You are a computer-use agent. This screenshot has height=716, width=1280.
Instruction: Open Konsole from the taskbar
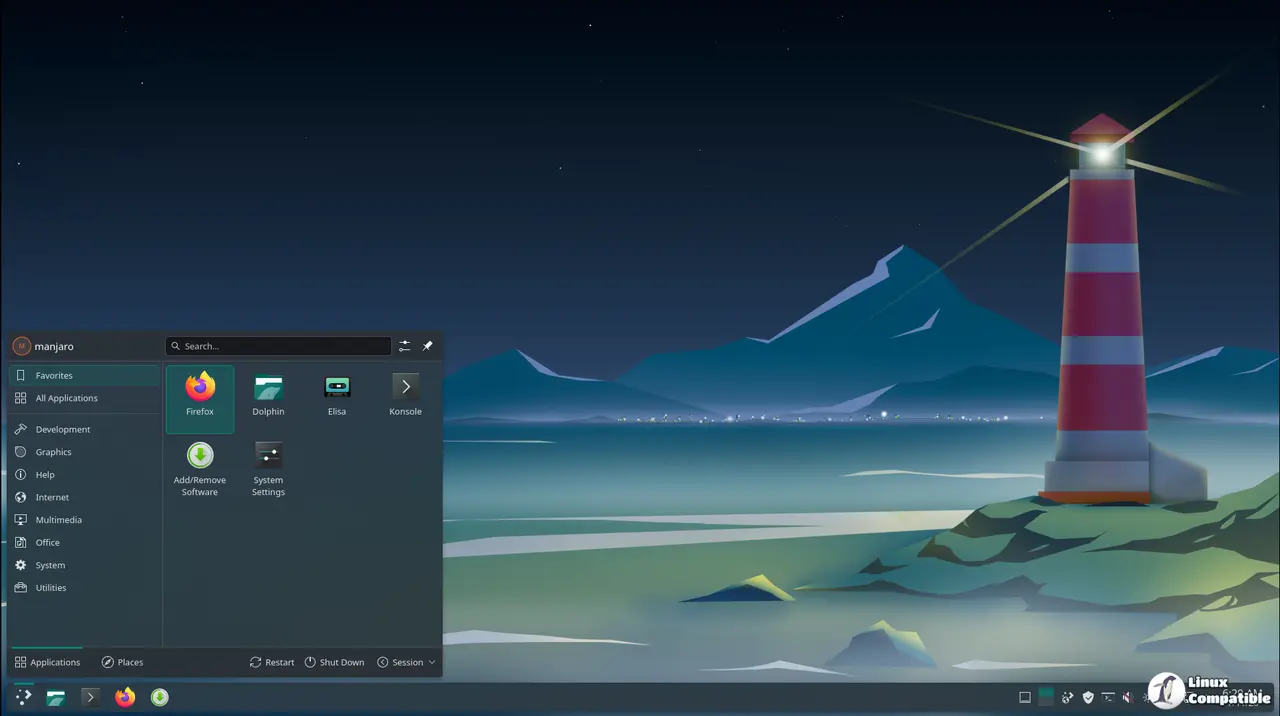[x=90, y=697]
